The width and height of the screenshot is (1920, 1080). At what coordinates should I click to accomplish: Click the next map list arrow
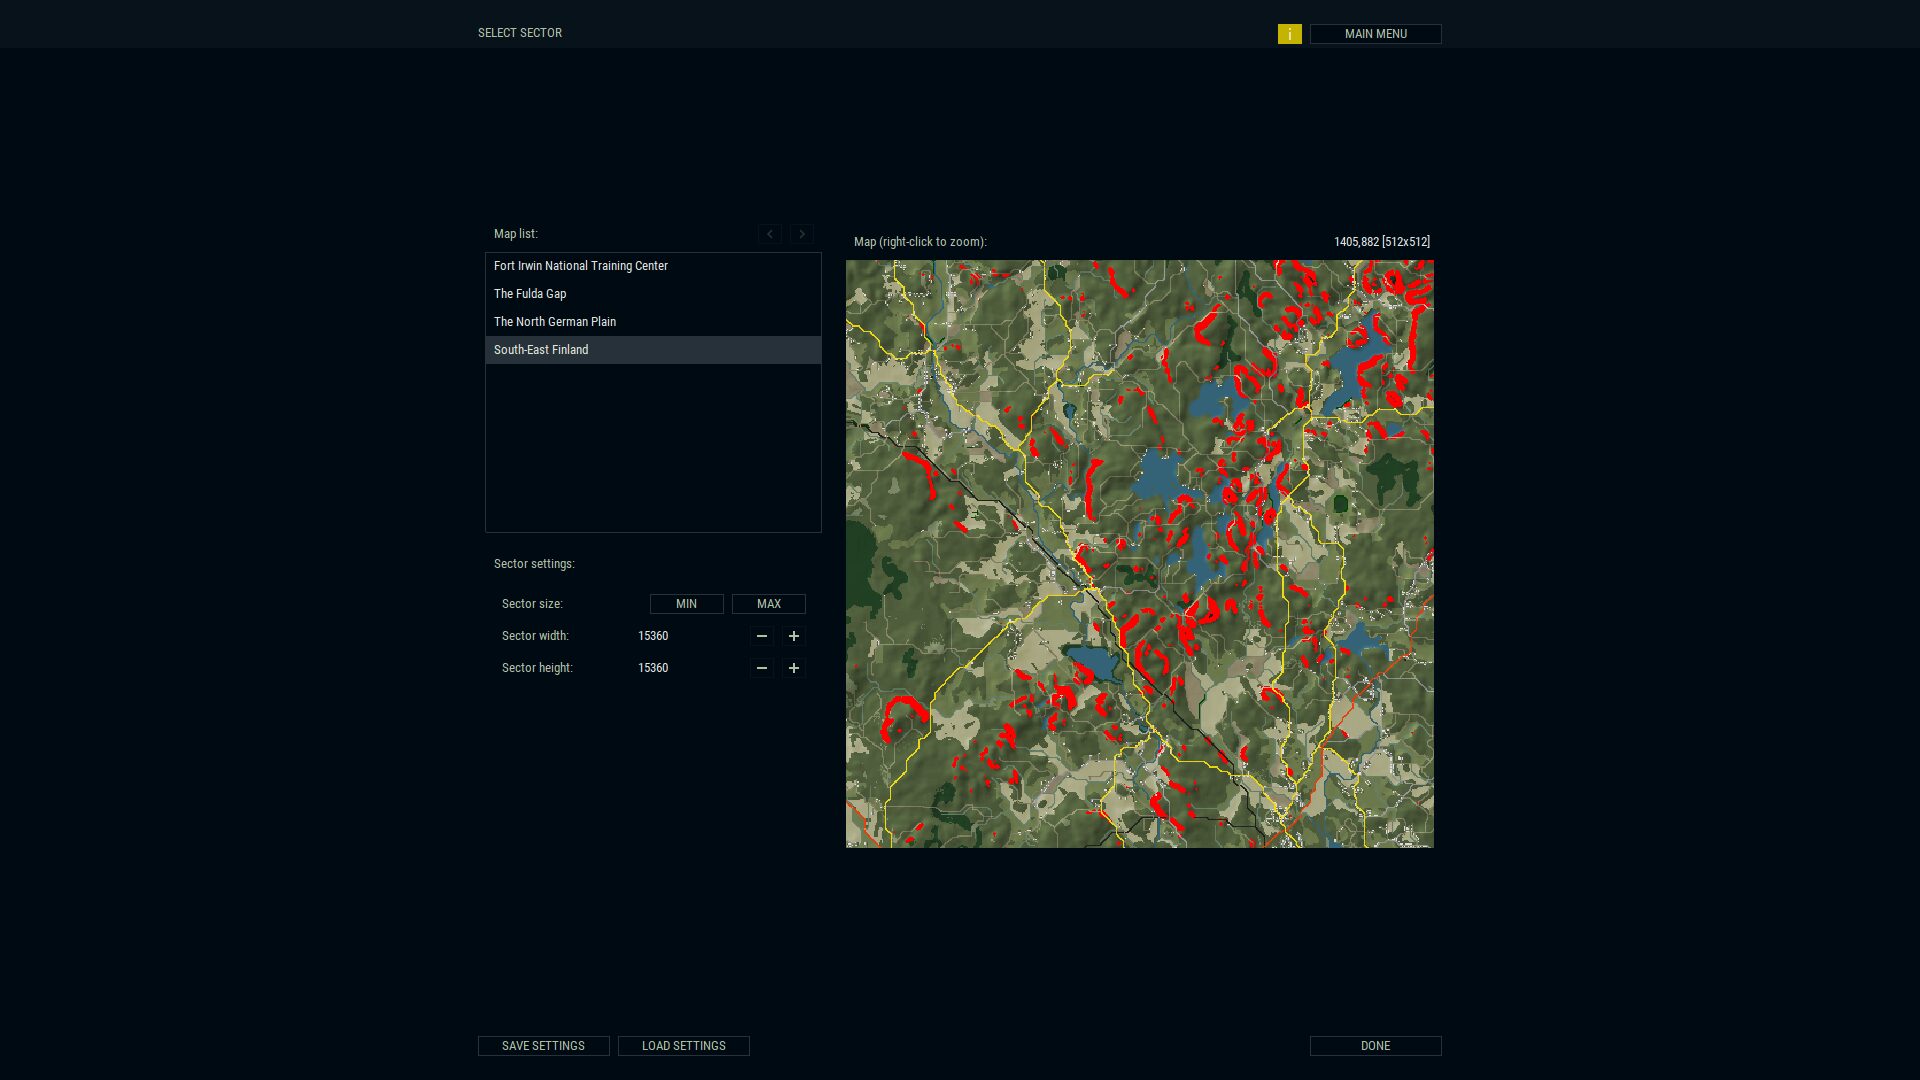pyautogui.click(x=801, y=234)
